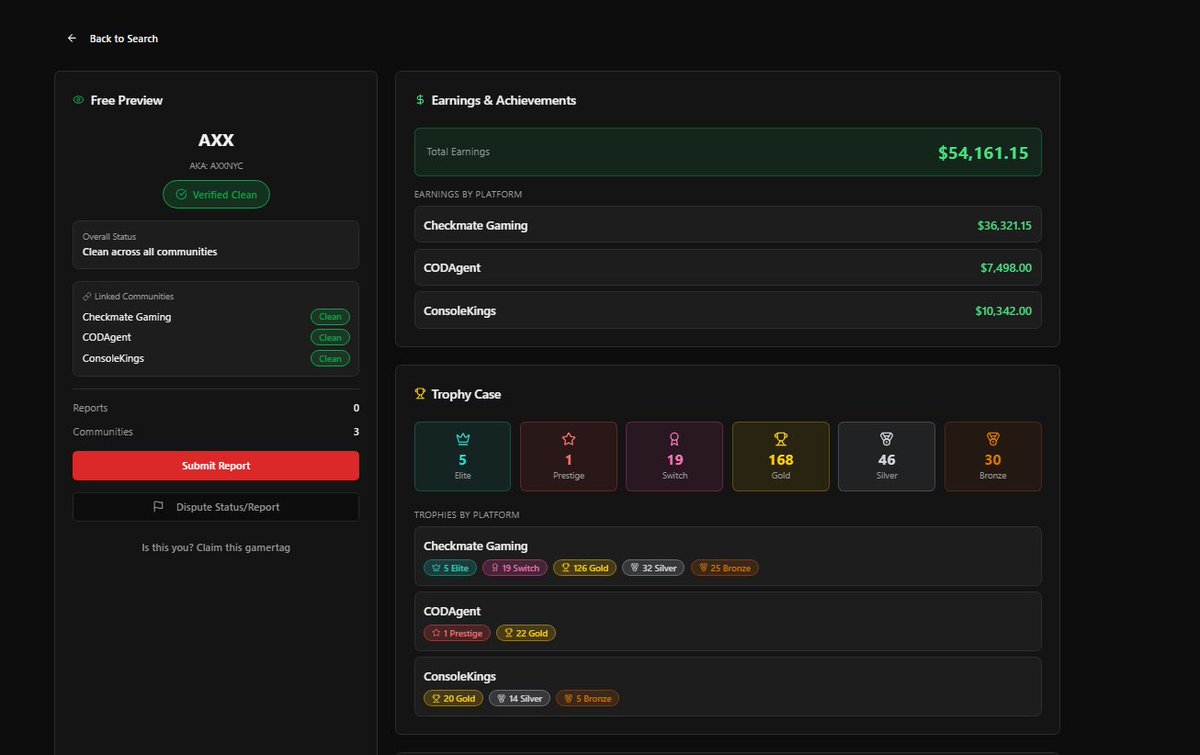
Task: Click the 5 Bronze badge under ConsoleKings
Action: [x=587, y=698]
